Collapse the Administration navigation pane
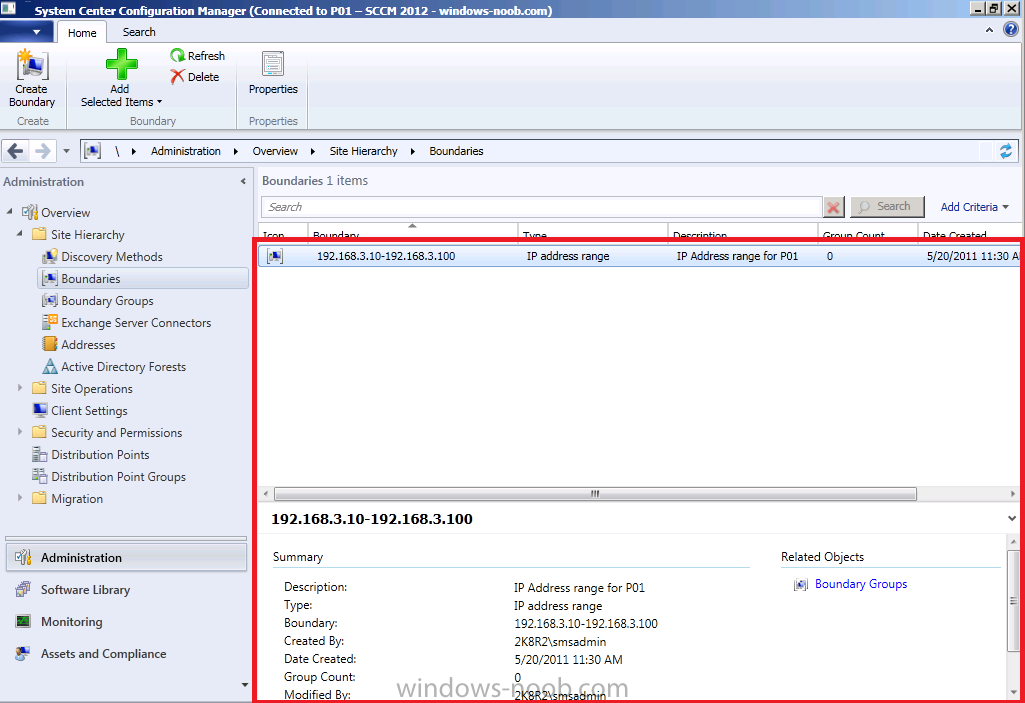Viewport: 1025px width, 703px height. click(x=243, y=181)
